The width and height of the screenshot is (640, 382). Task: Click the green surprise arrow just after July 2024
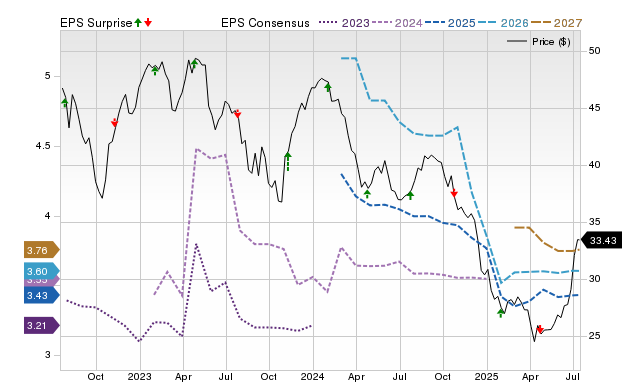[410, 195]
